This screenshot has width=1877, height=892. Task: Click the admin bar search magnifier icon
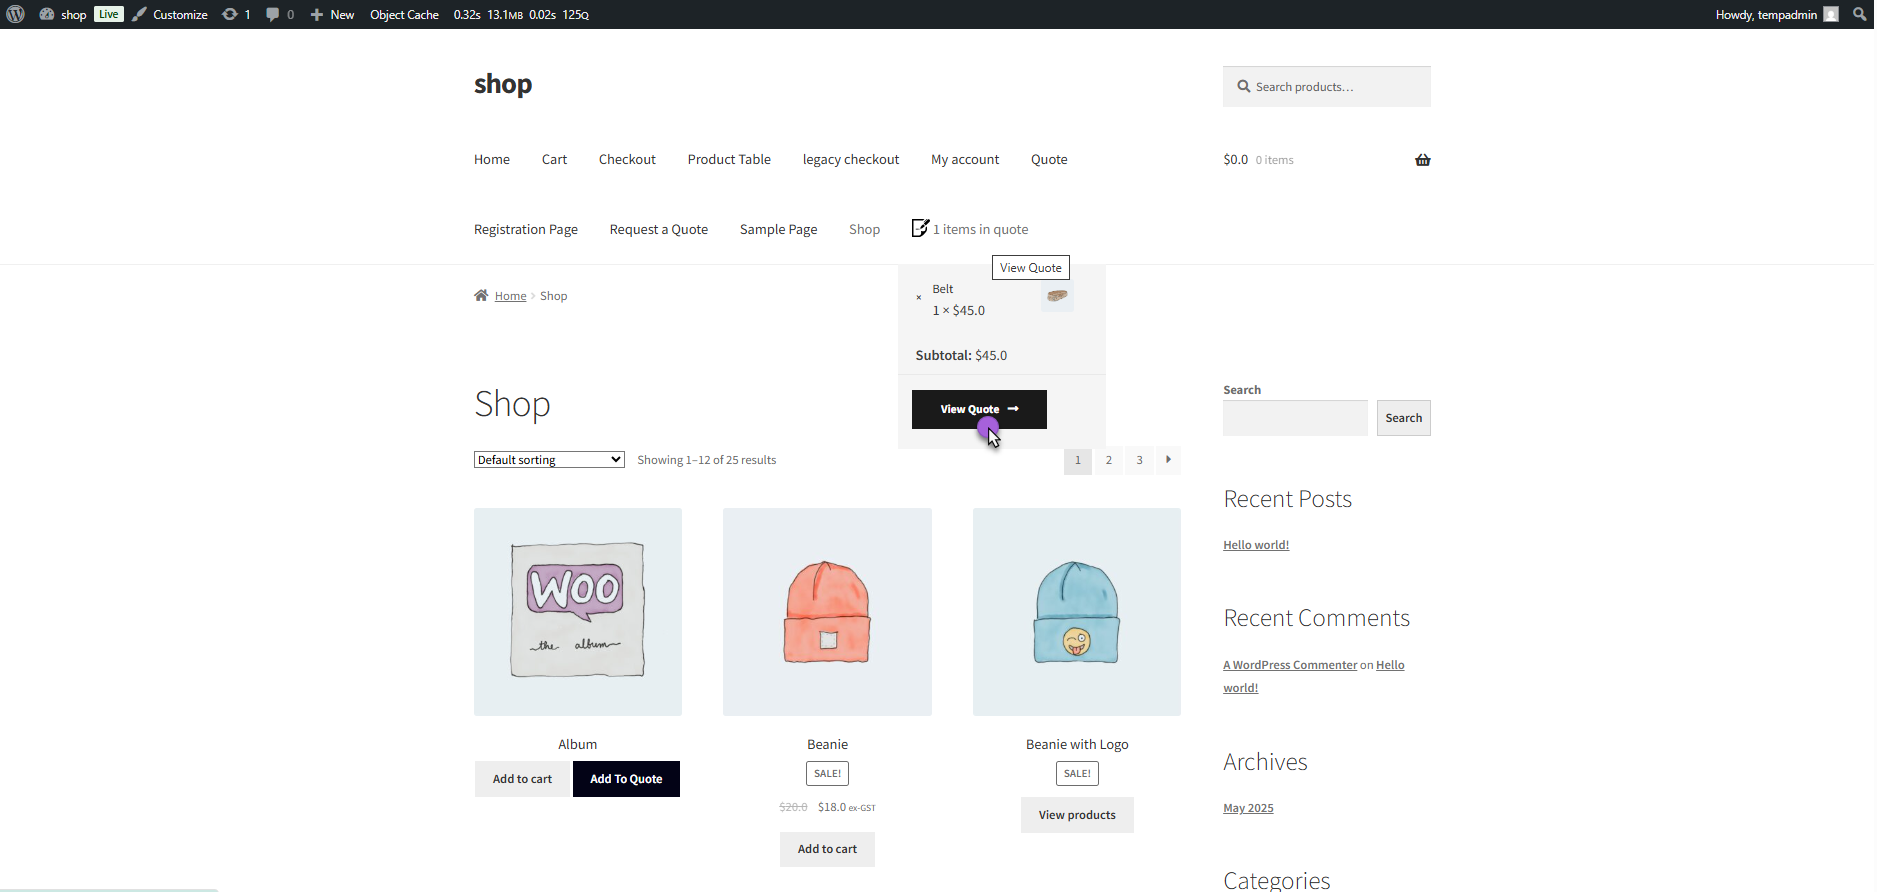coord(1859,14)
